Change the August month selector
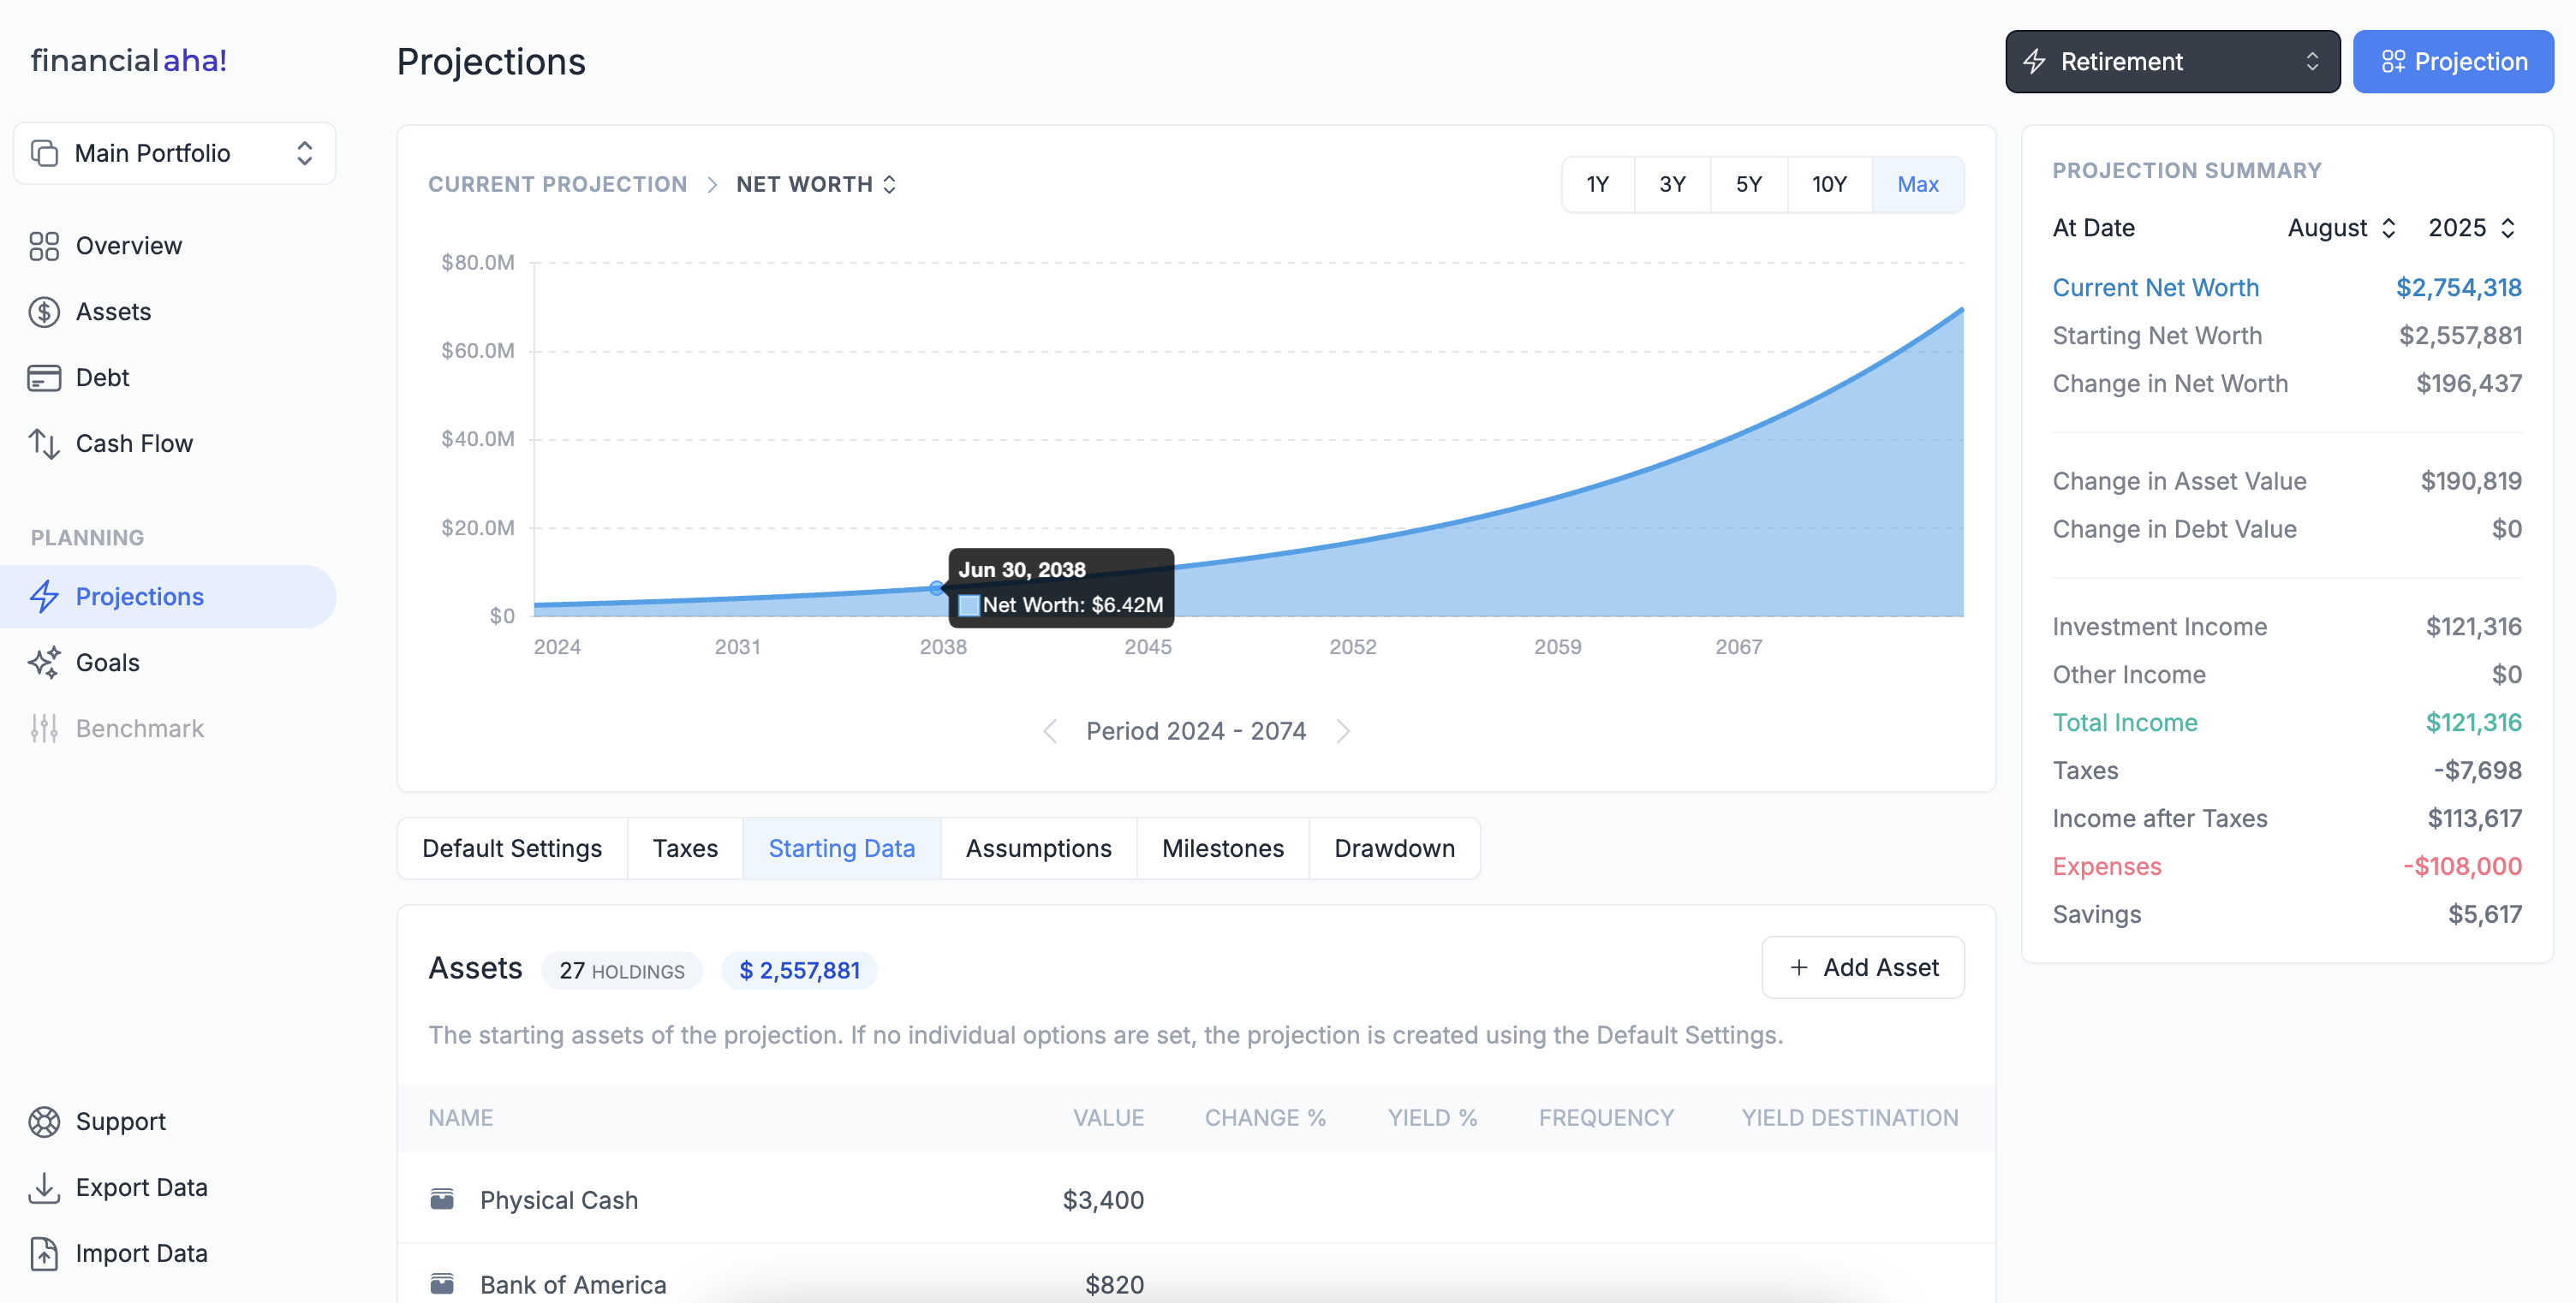Image resolution: width=2576 pixels, height=1303 pixels. pos(2341,228)
